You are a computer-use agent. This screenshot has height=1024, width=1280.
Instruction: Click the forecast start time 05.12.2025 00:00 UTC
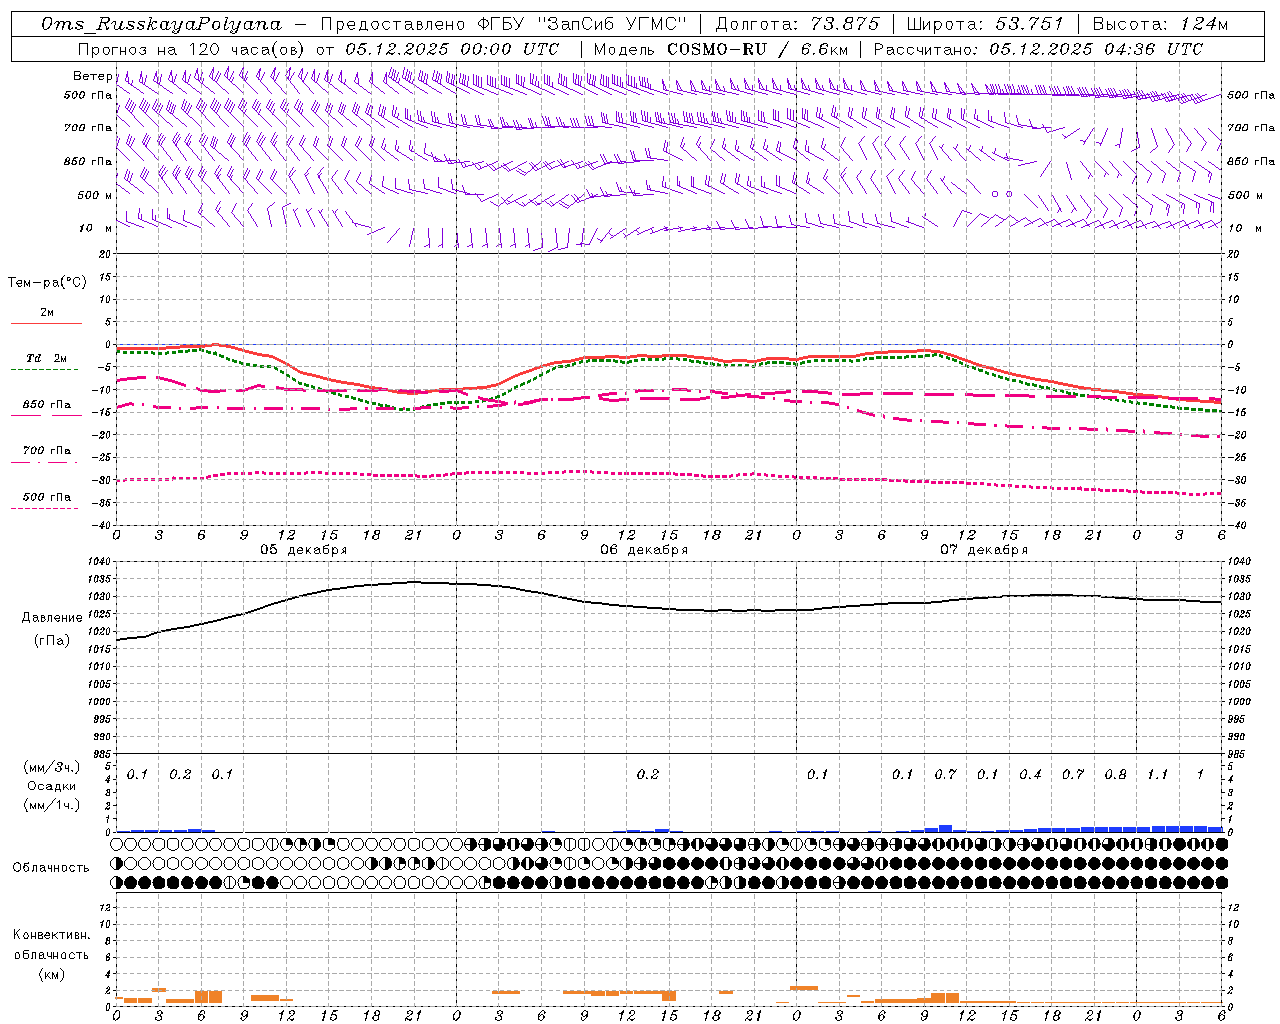(x=453, y=49)
